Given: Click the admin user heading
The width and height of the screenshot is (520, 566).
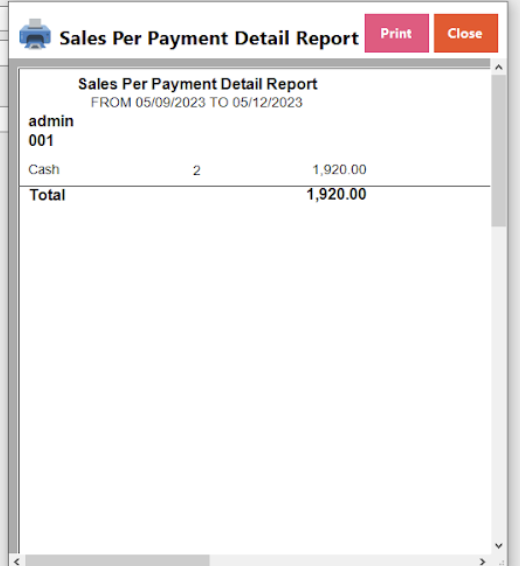Looking at the screenshot, I should [51, 121].
